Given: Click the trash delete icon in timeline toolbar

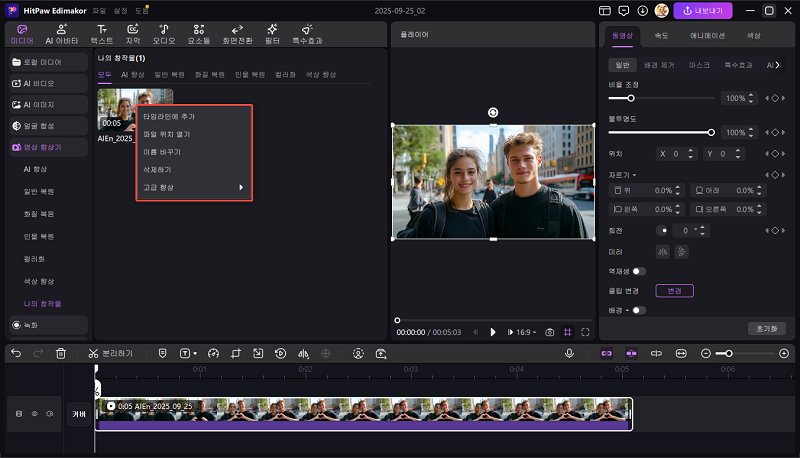Looking at the screenshot, I should 61,353.
